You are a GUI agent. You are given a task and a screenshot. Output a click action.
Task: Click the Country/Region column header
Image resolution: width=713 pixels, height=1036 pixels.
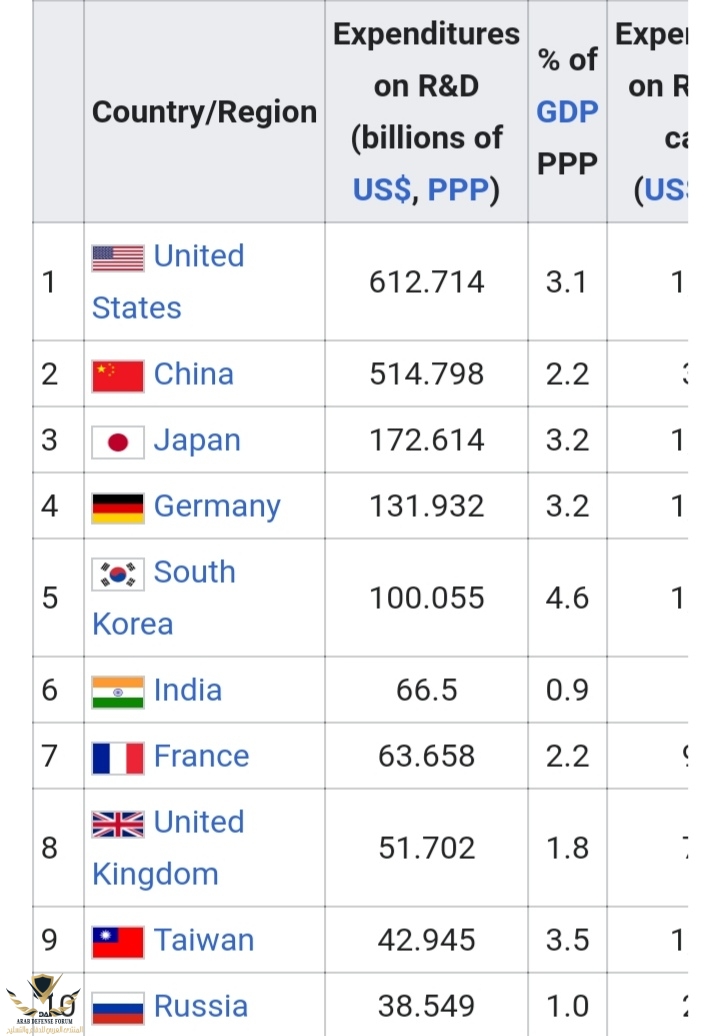pyautogui.click(x=204, y=112)
